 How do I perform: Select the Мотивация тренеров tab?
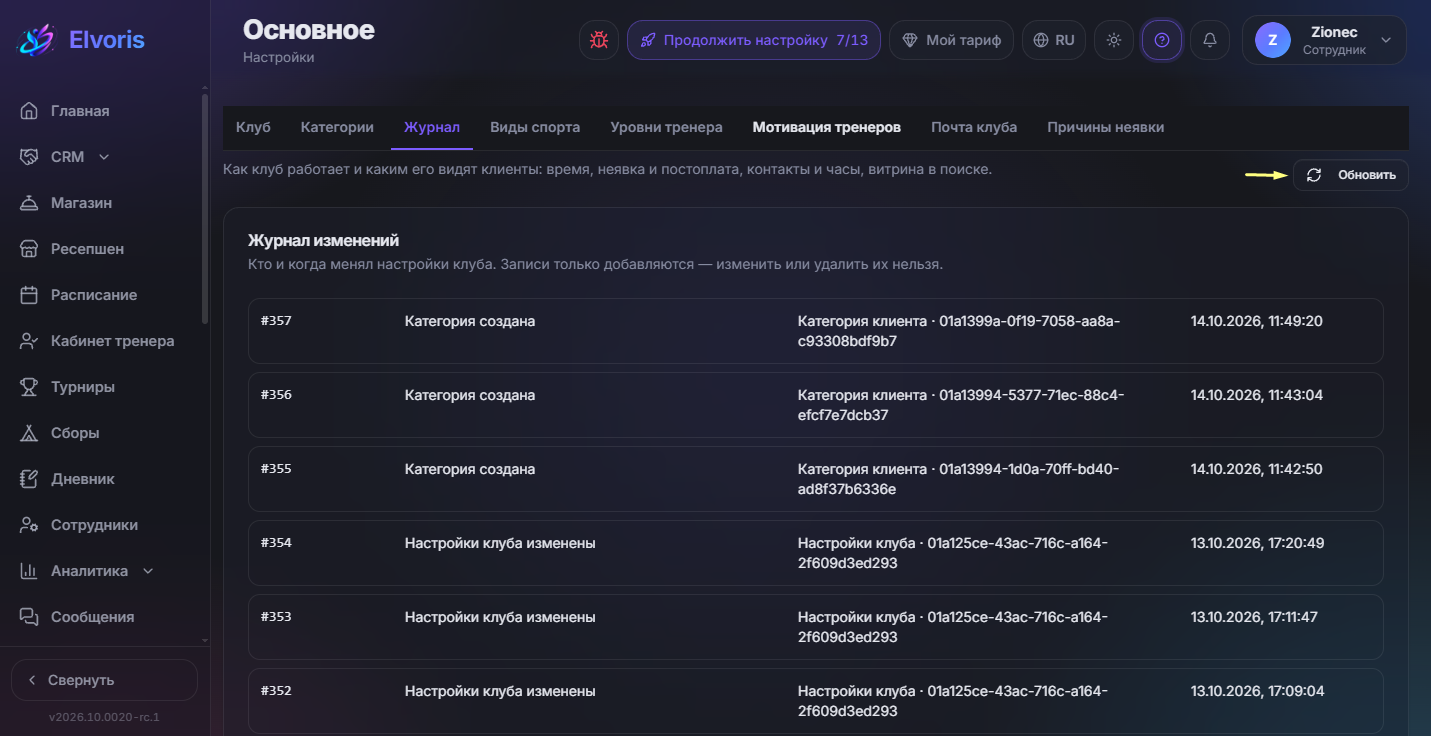point(827,127)
